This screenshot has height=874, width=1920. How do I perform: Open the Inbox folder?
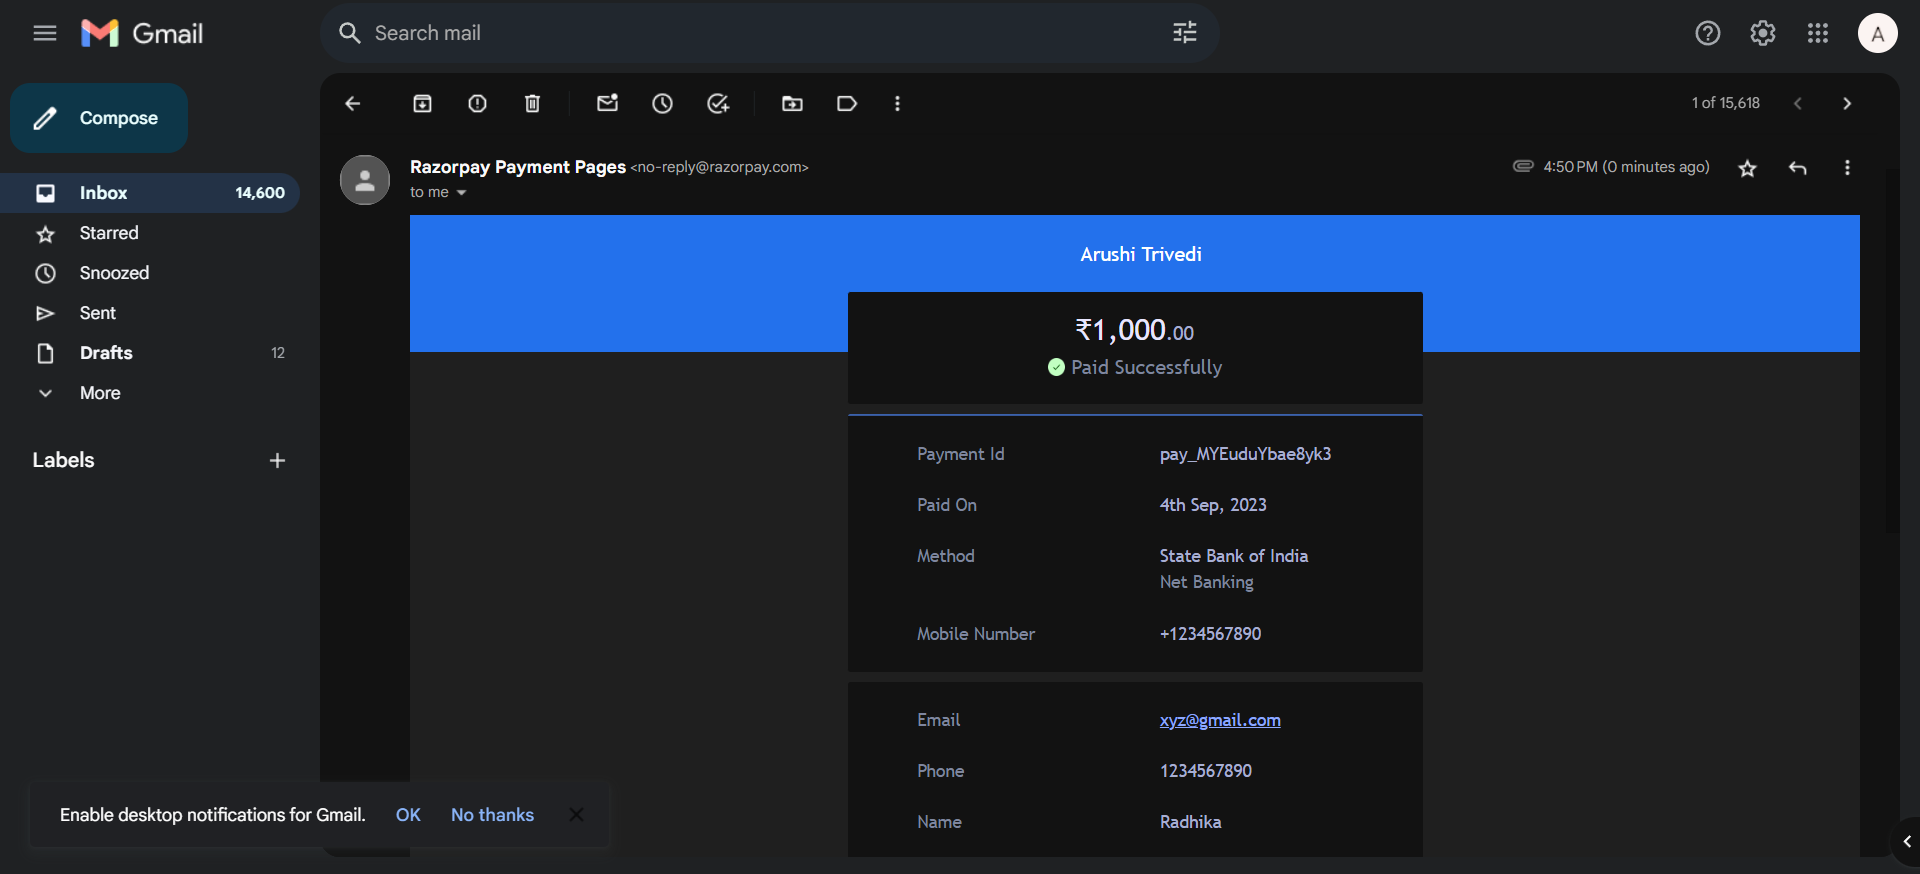tap(150, 193)
